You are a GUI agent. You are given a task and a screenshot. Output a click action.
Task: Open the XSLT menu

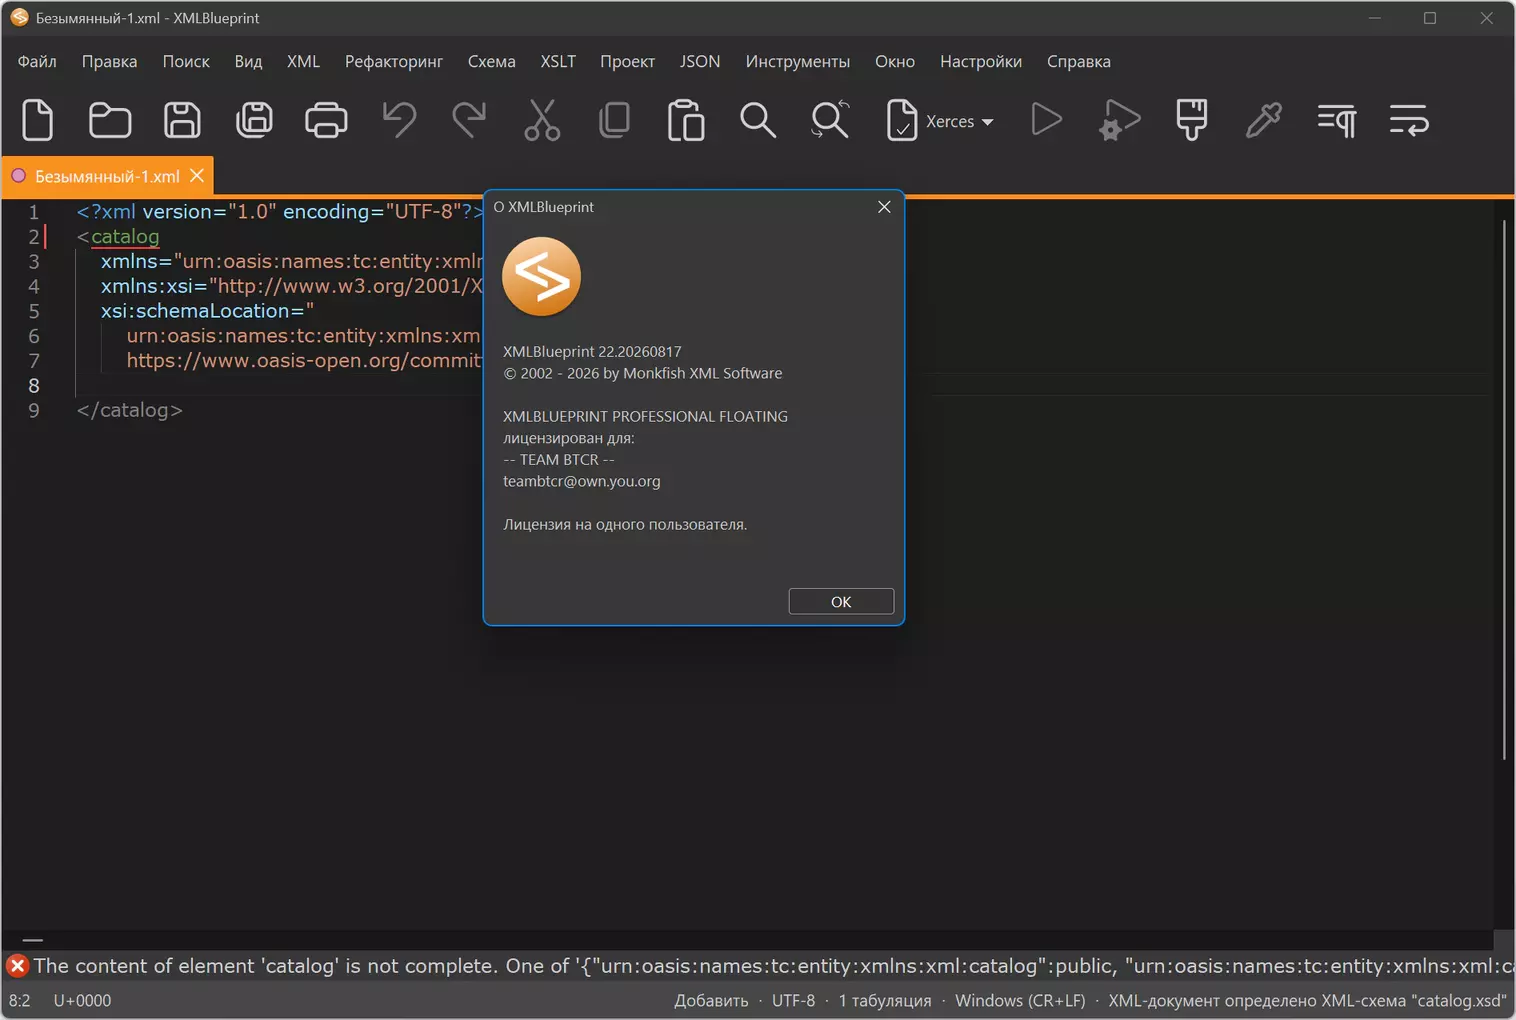(x=558, y=62)
